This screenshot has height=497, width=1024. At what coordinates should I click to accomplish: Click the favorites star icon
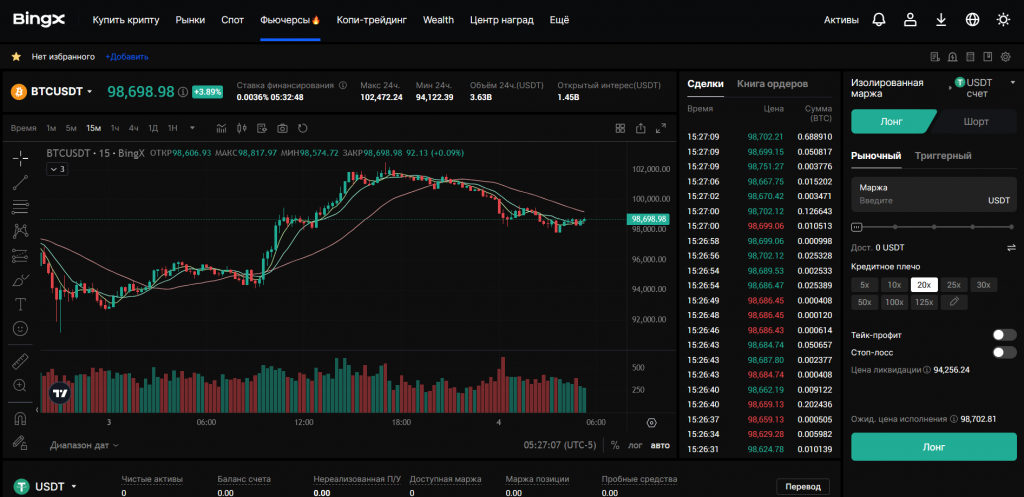click(x=16, y=57)
